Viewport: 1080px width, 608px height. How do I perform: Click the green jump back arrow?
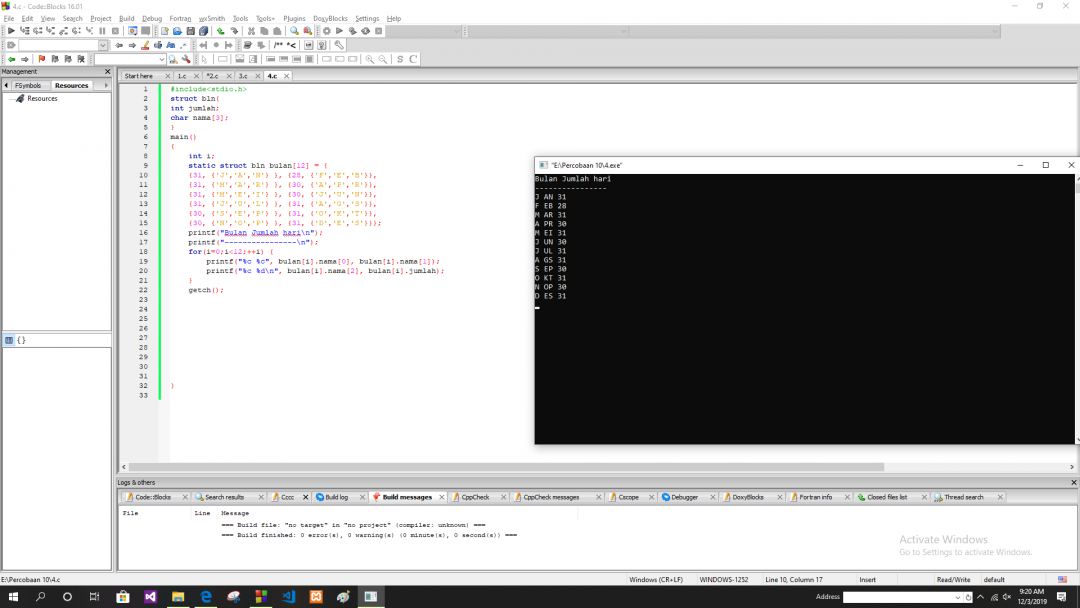pos(12,59)
